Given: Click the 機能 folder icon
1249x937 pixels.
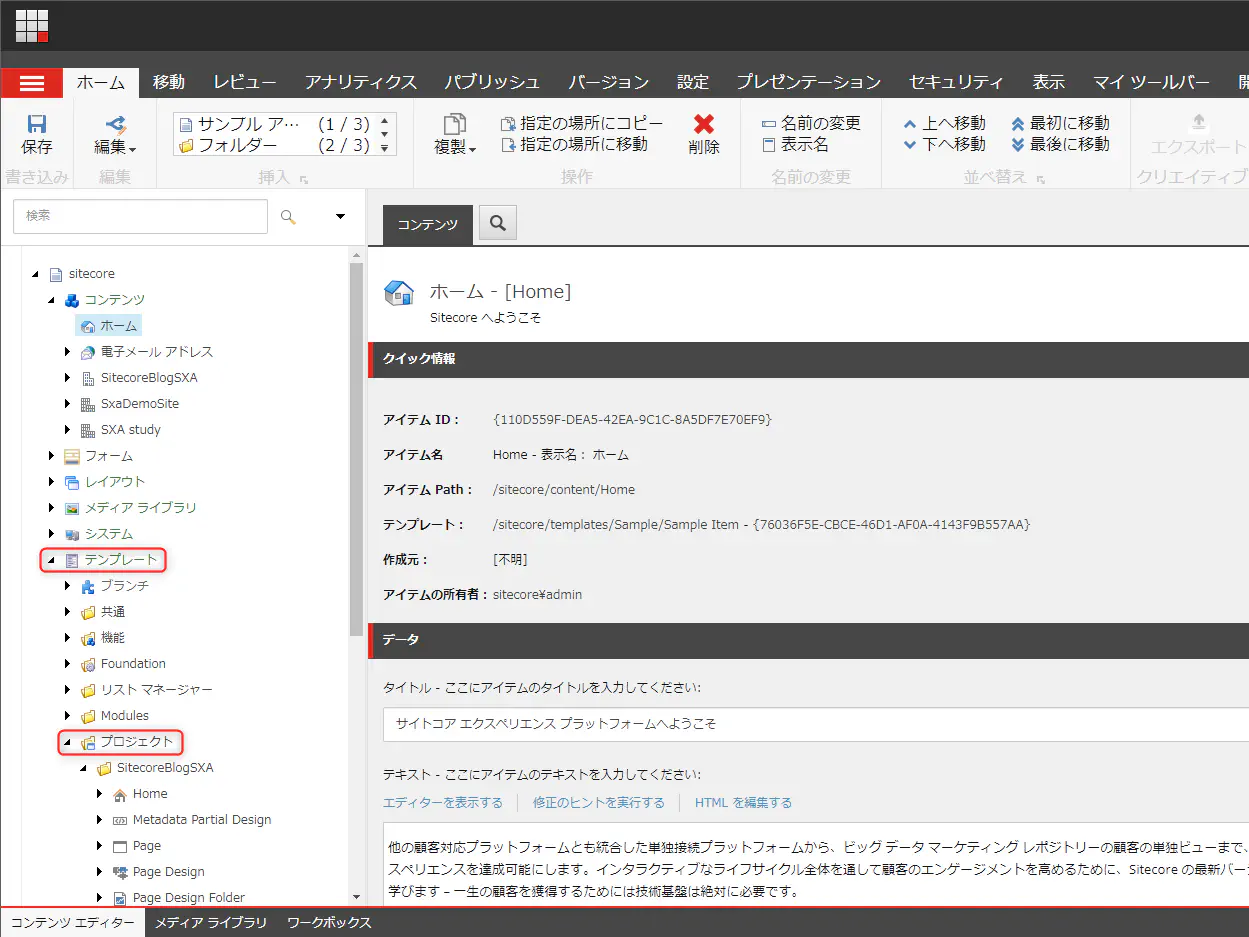Looking at the screenshot, I should pos(87,638).
